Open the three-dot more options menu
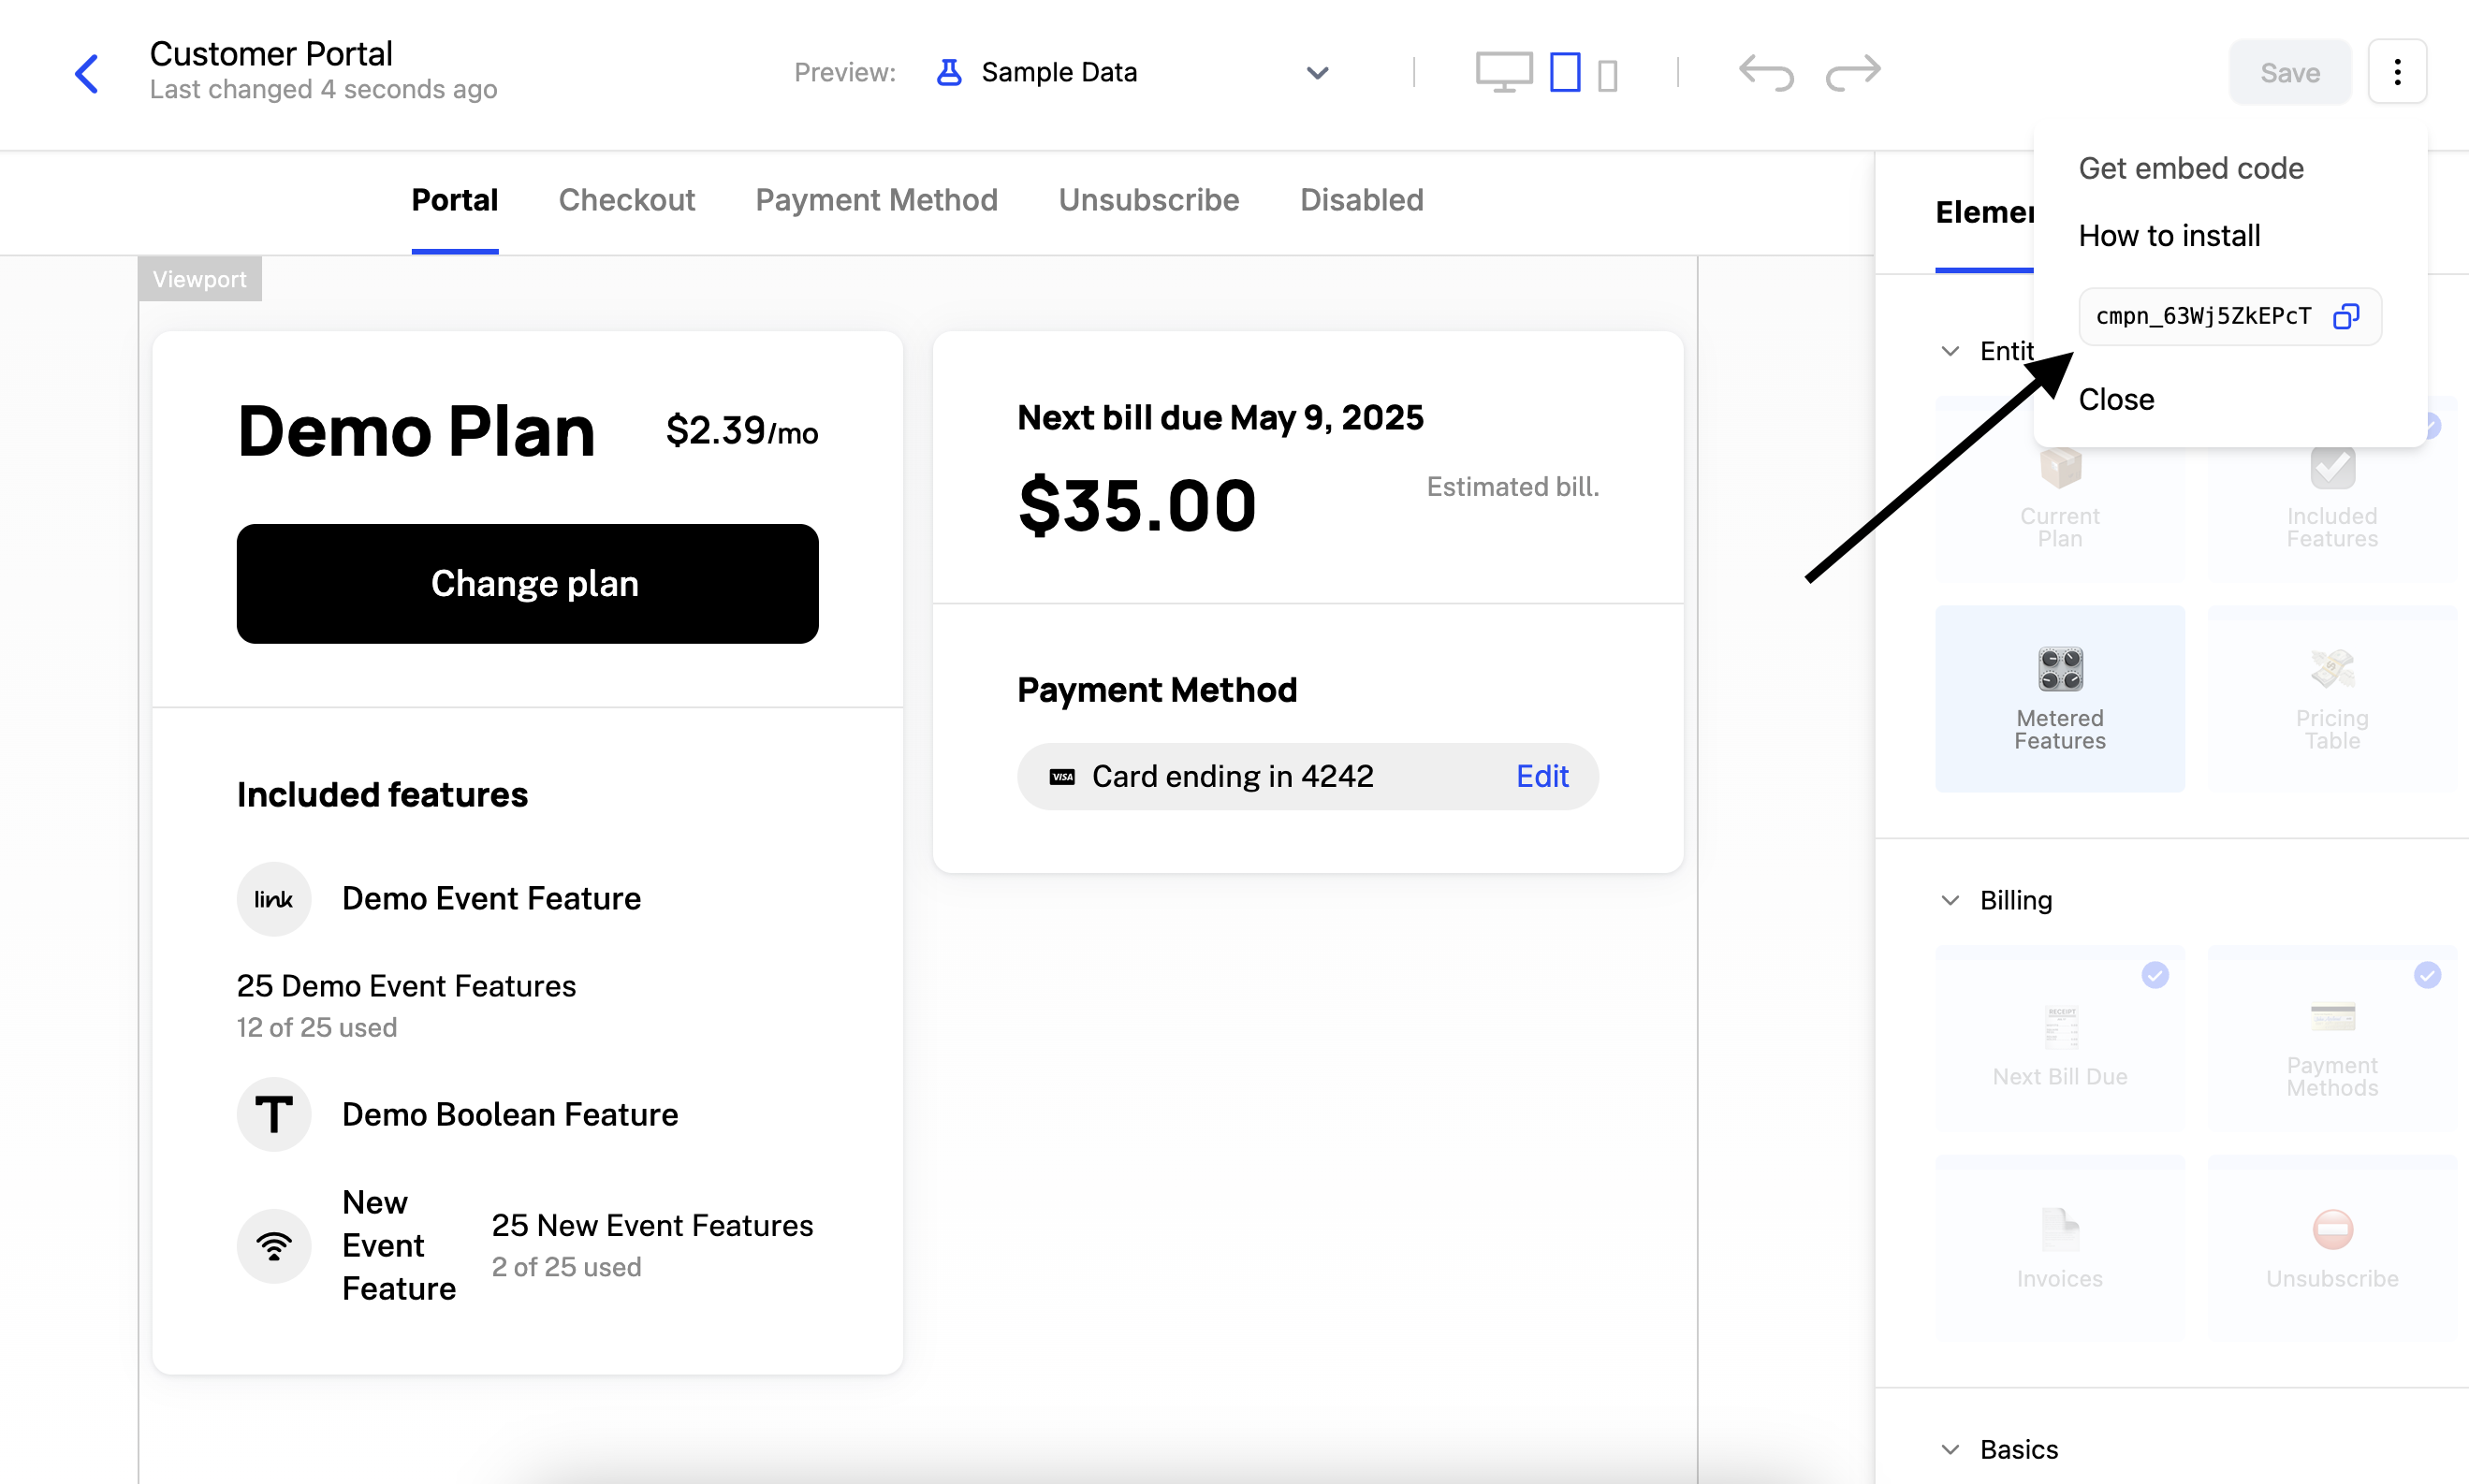This screenshot has height=1484, width=2469. 2397,72
